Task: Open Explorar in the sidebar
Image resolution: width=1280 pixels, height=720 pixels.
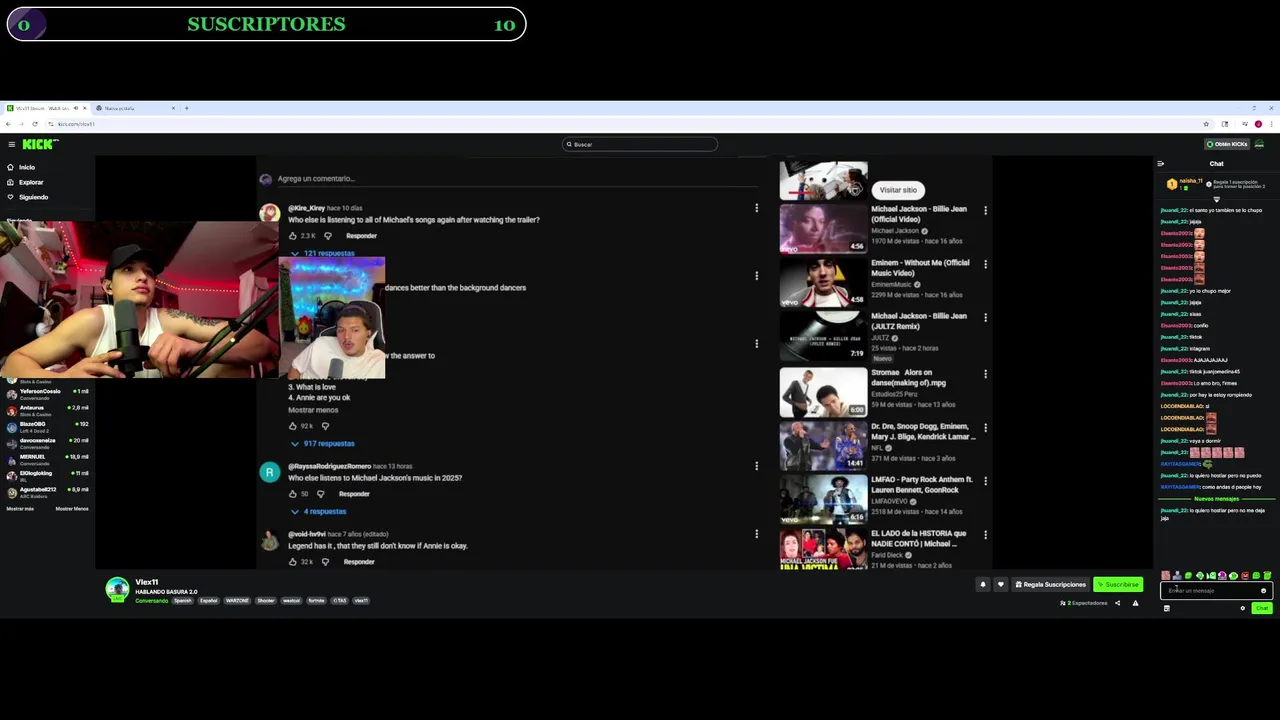Action: 24,182
